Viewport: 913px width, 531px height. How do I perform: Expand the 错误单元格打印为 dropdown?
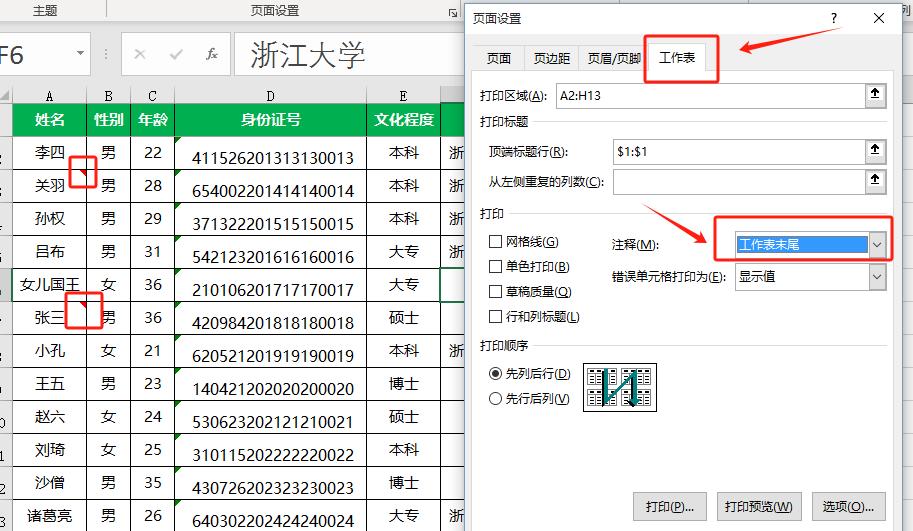pyautogui.click(x=877, y=277)
